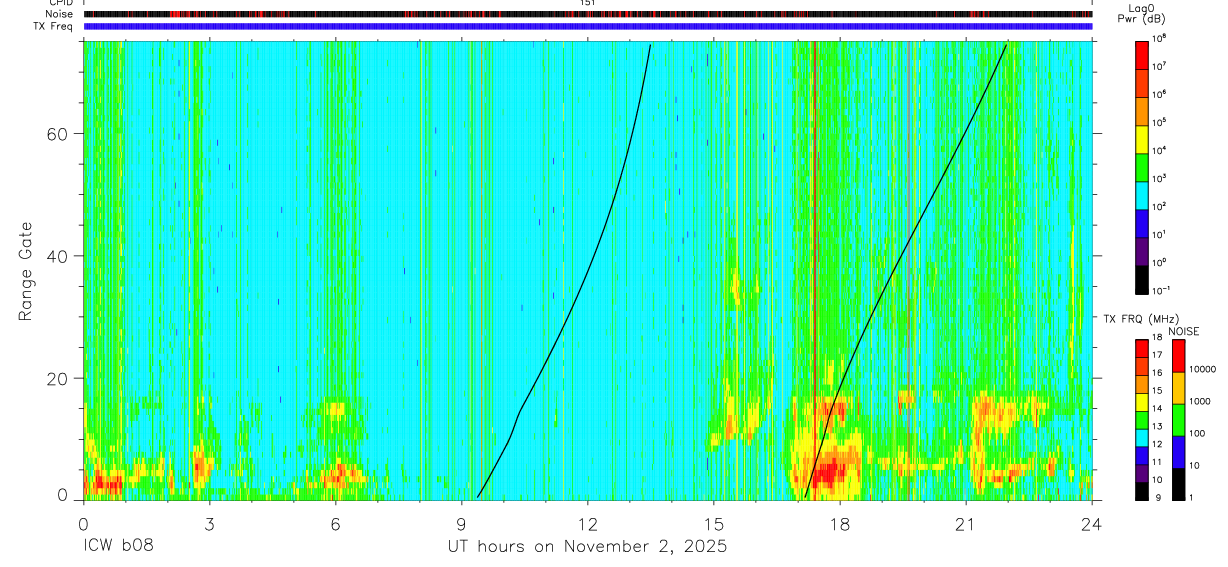Click the 'UT hours on November 2, 2025' axis title
The height and width of the screenshot is (567, 1228).
click(x=587, y=547)
